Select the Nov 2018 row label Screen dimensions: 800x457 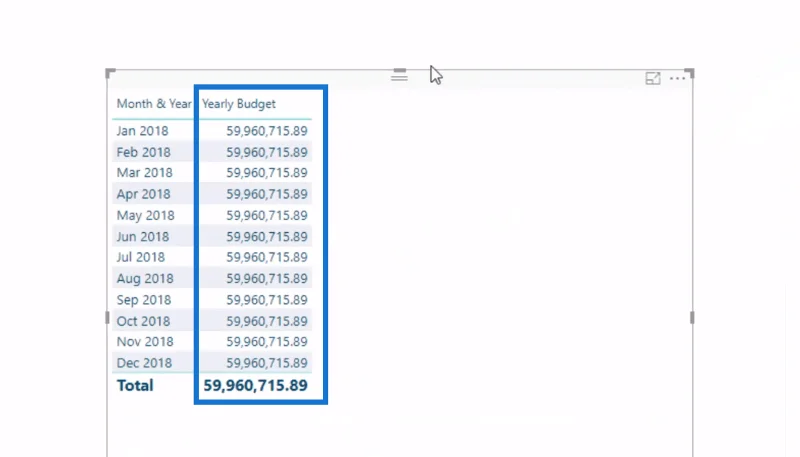145,342
